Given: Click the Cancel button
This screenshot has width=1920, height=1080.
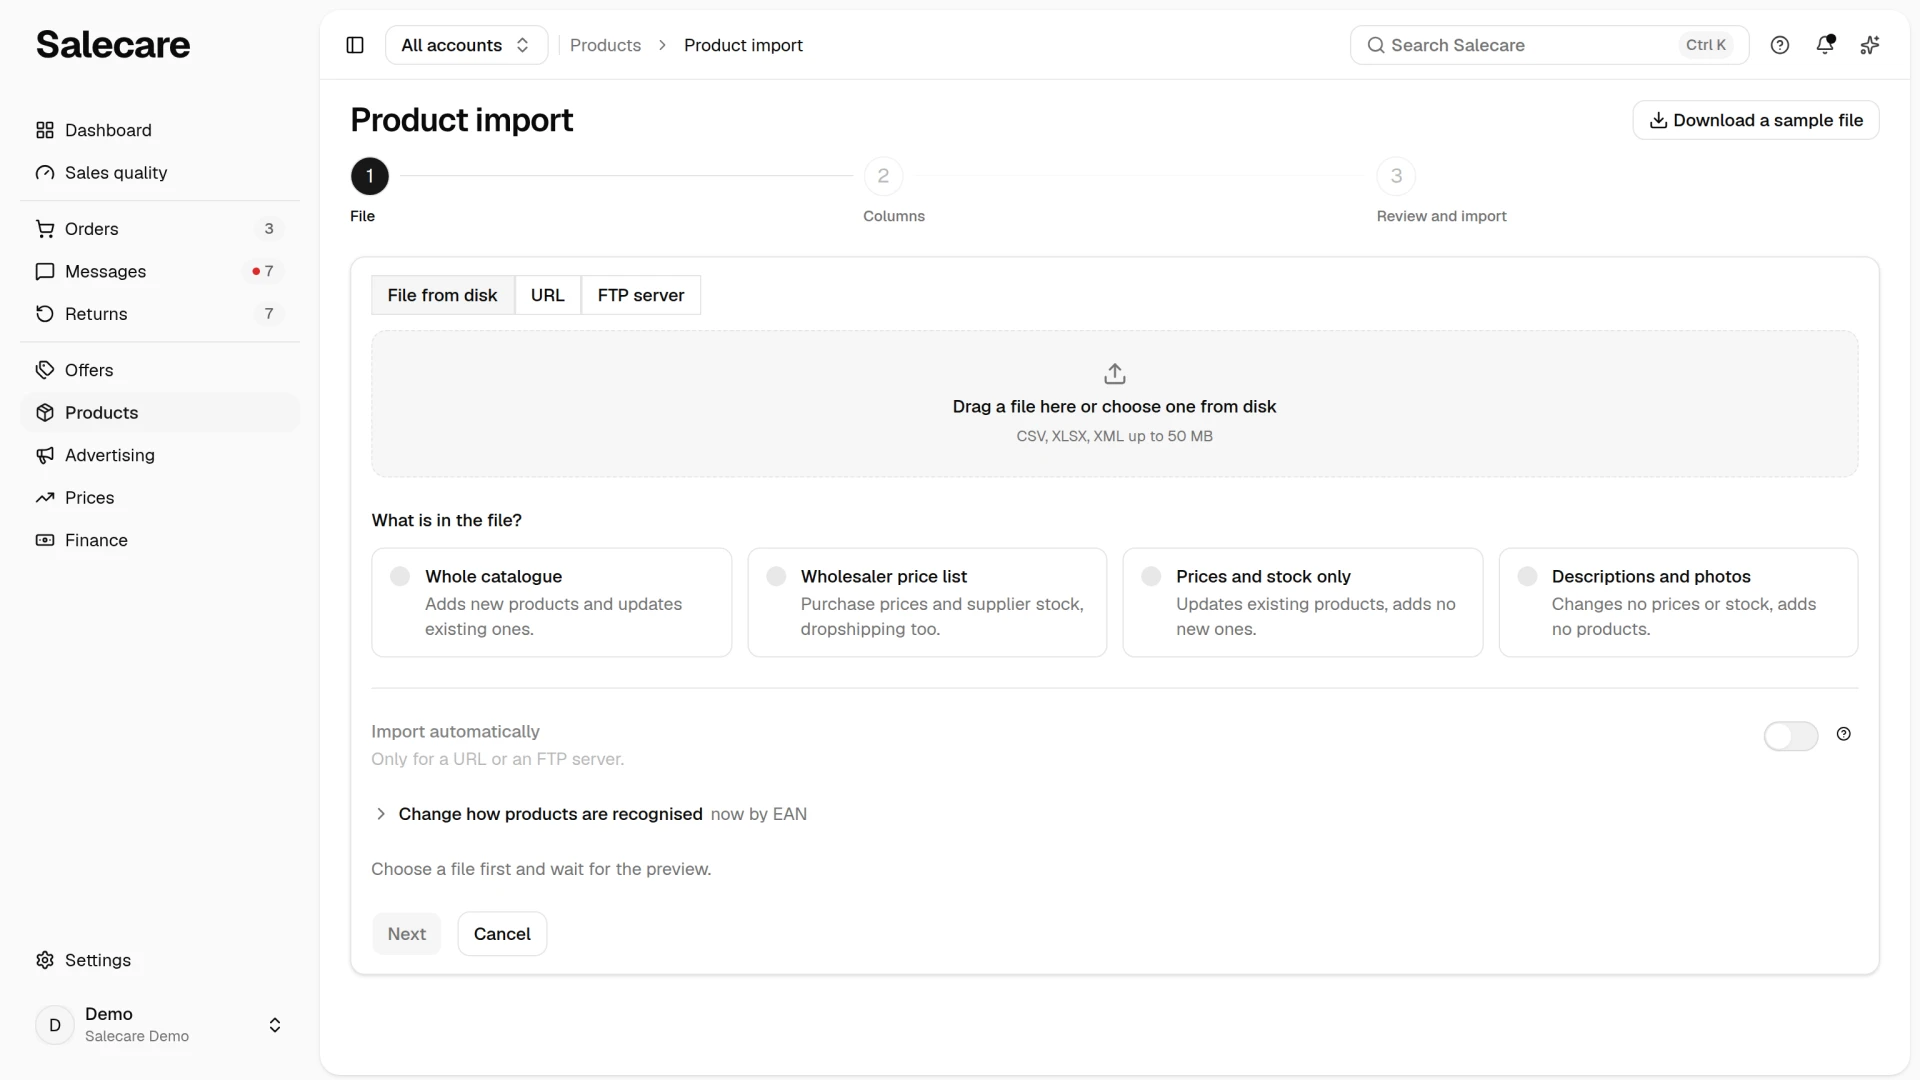Looking at the screenshot, I should (502, 934).
